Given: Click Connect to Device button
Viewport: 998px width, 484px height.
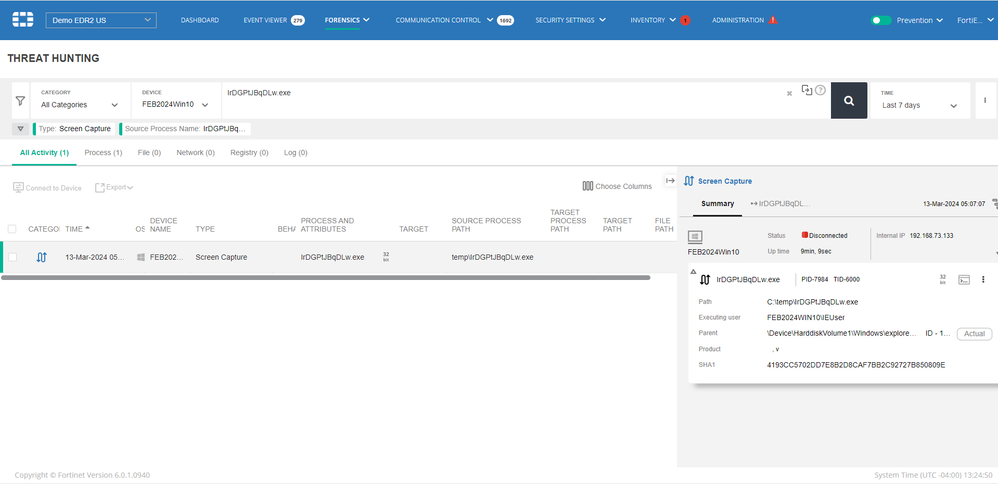Looking at the screenshot, I should coord(48,188).
